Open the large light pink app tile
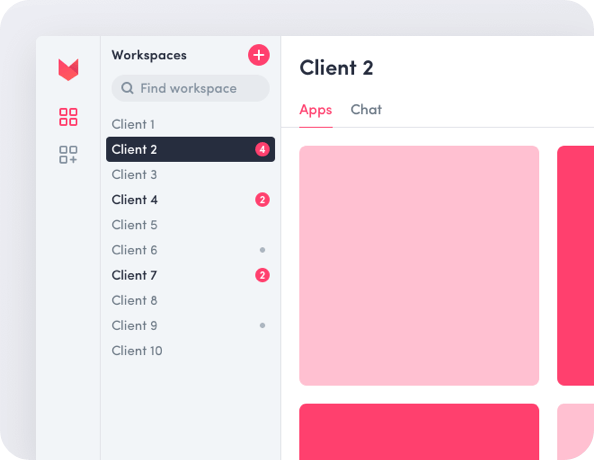The height and width of the screenshot is (460, 594). tap(419, 266)
